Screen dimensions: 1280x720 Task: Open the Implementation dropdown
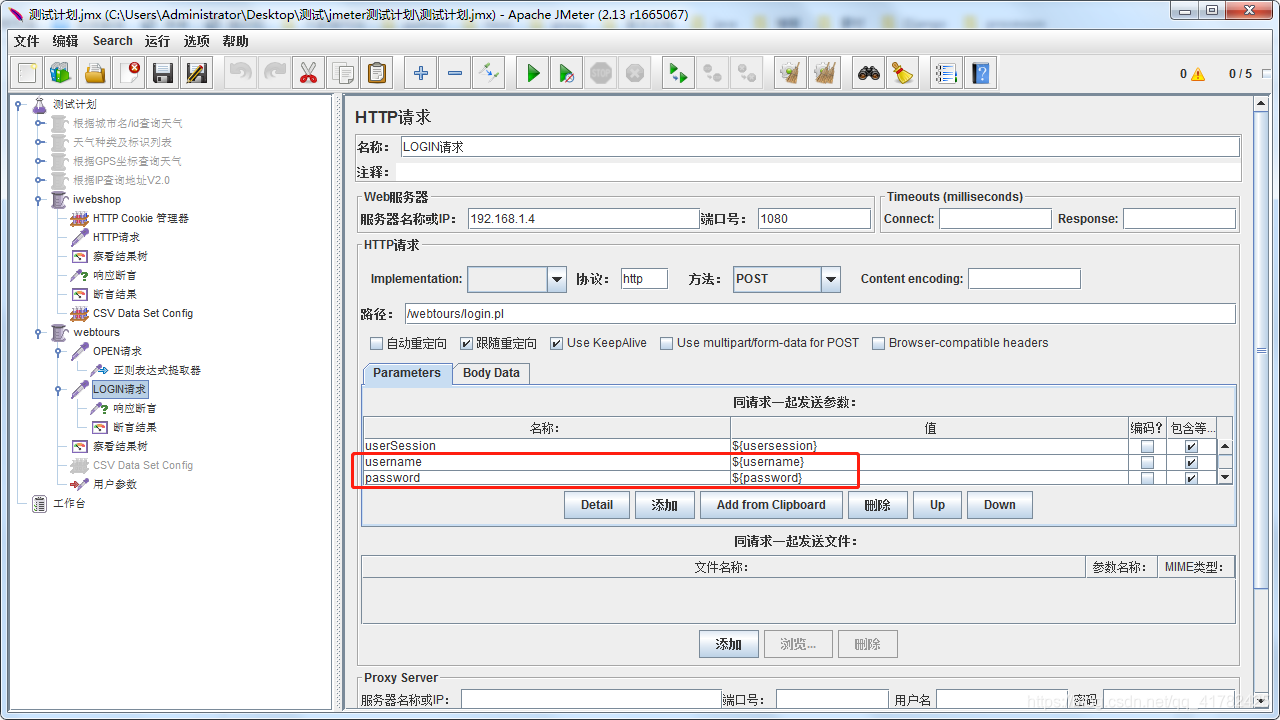(x=557, y=279)
